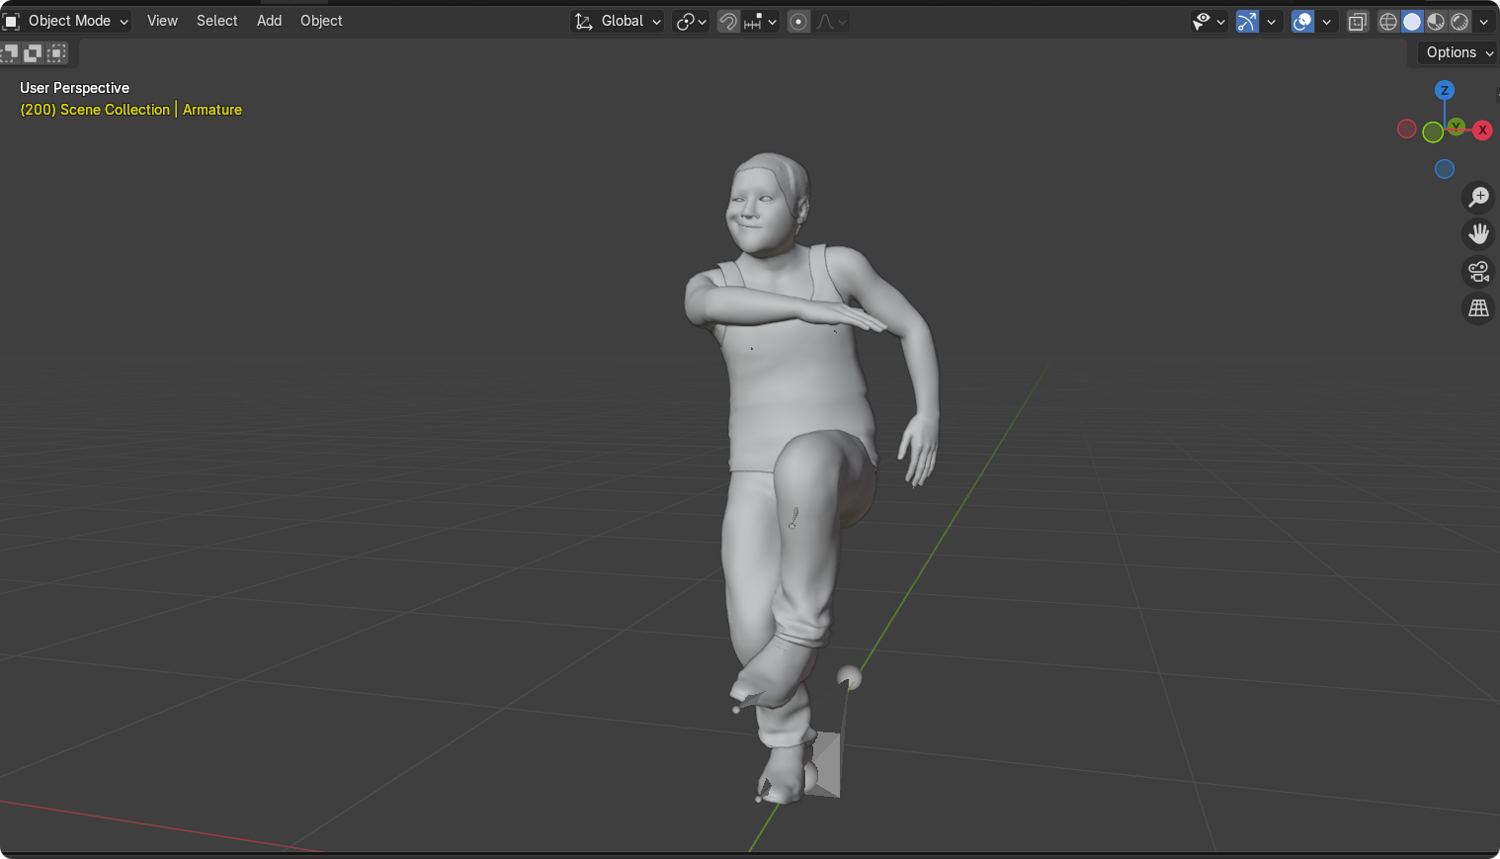The image size is (1500, 859).
Task: Open the proportional editing falloff dropdown
Action: (831, 21)
